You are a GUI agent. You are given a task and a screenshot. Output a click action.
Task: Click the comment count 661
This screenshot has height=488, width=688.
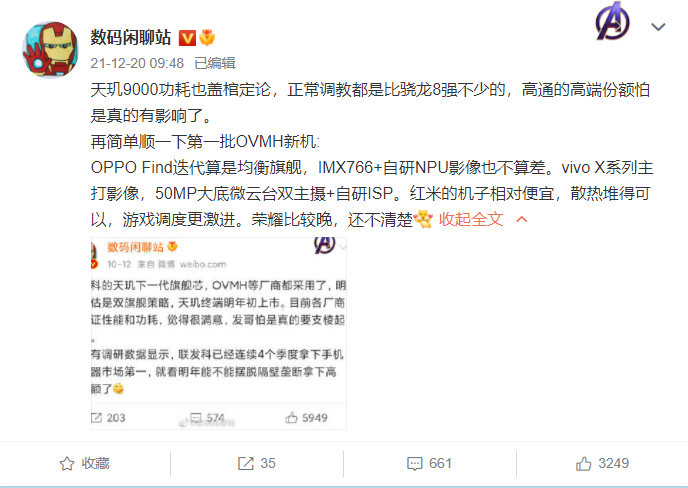440,463
